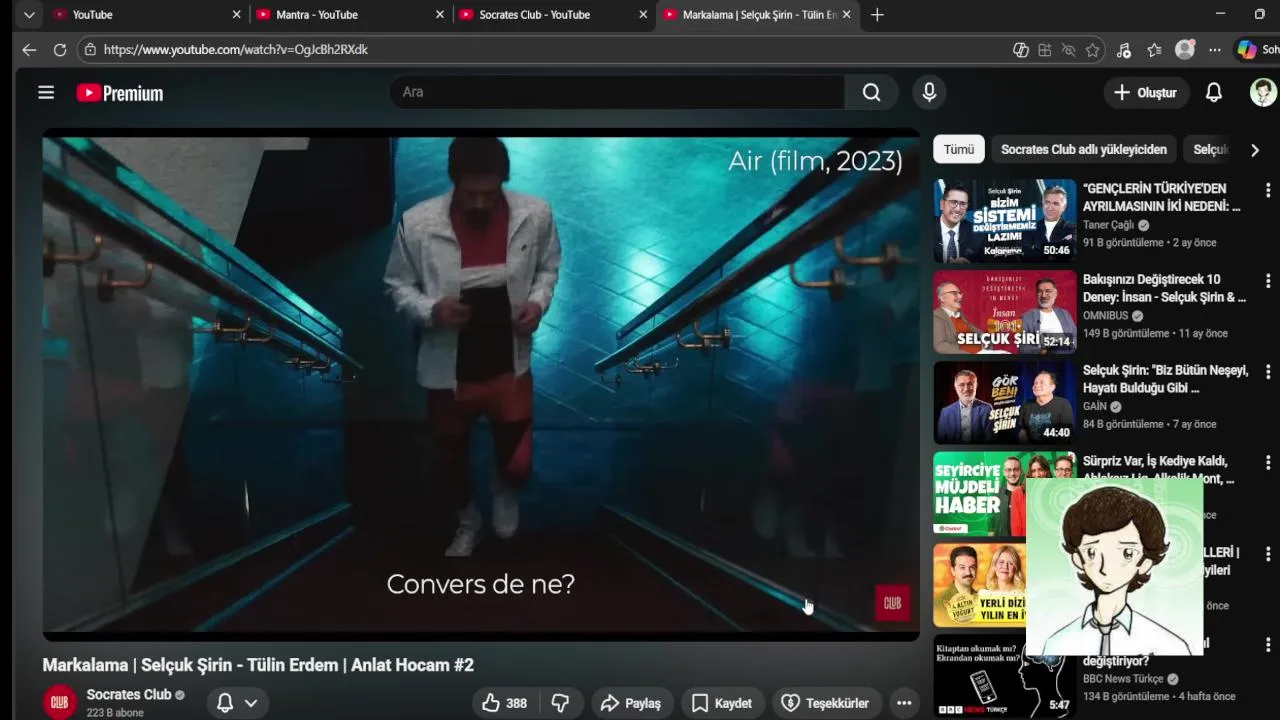The image size is (1280, 720).
Task: Open options for GENÇLERİN TÜRKİYE'DEN video
Action: point(1268,190)
